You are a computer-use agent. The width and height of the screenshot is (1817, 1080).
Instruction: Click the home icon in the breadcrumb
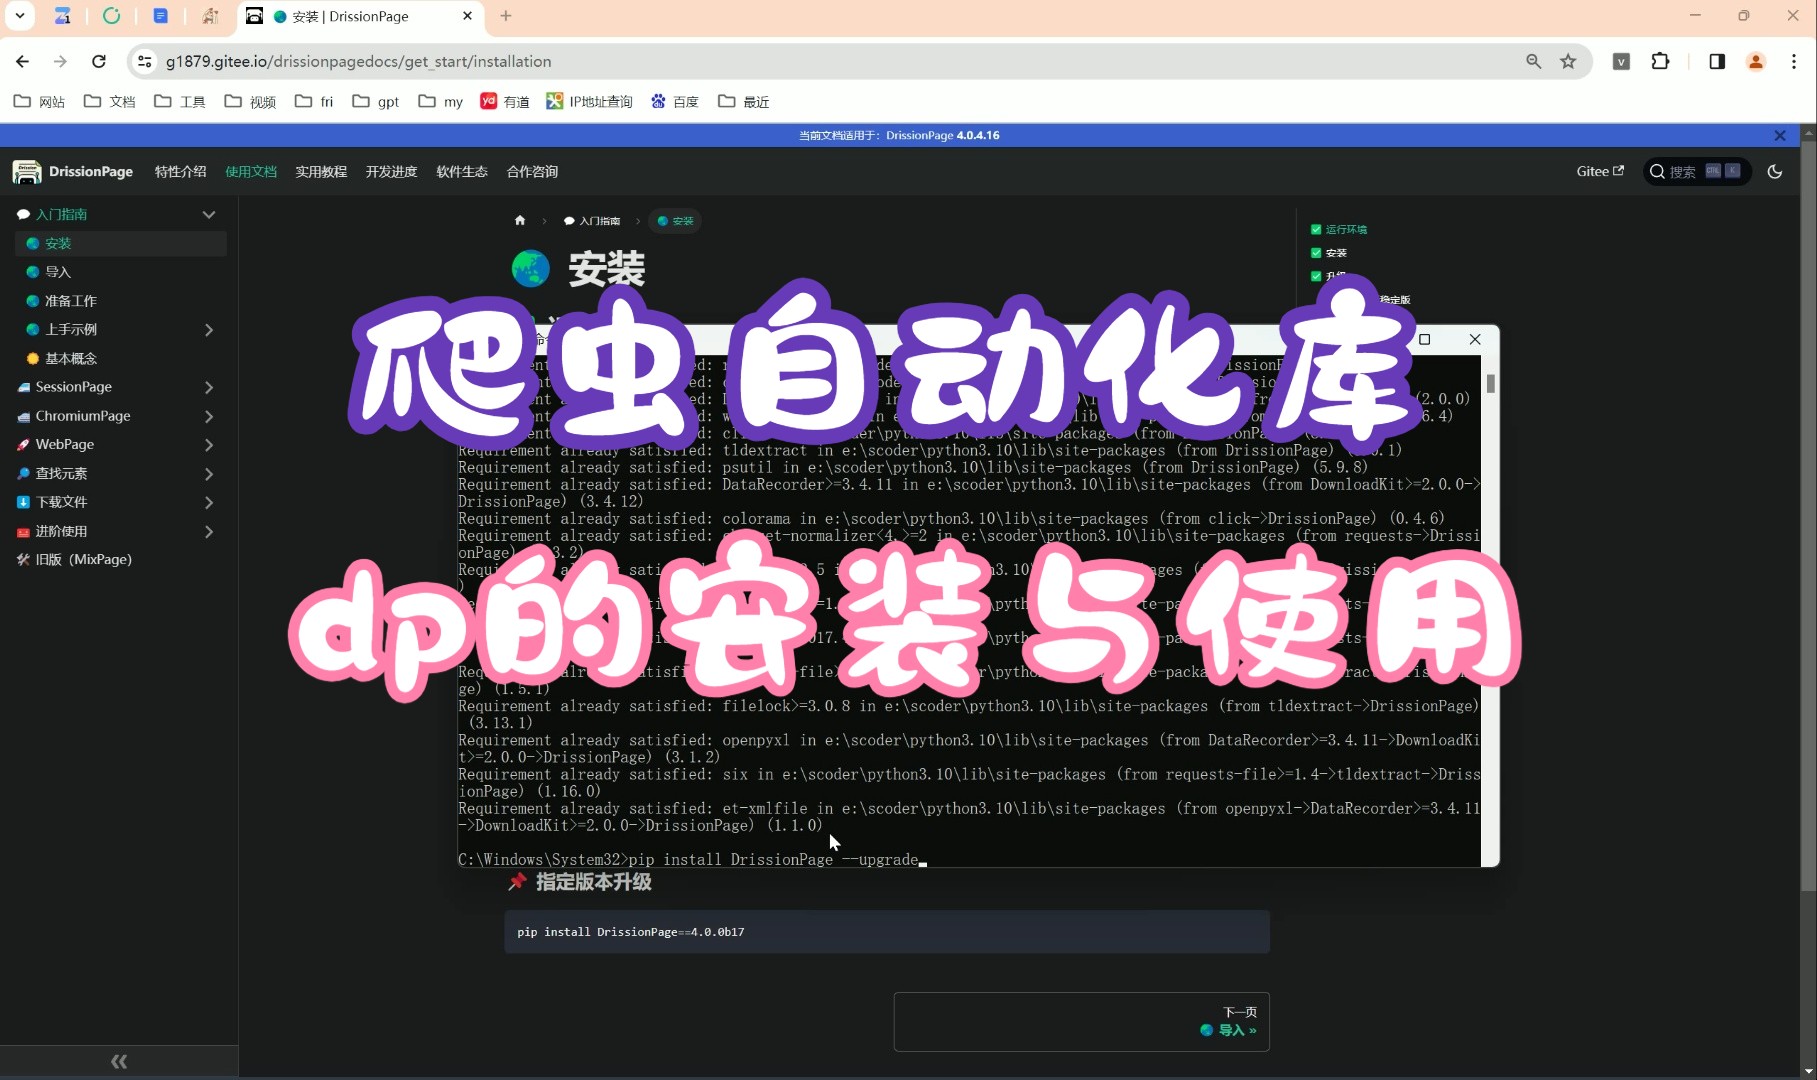coord(519,221)
